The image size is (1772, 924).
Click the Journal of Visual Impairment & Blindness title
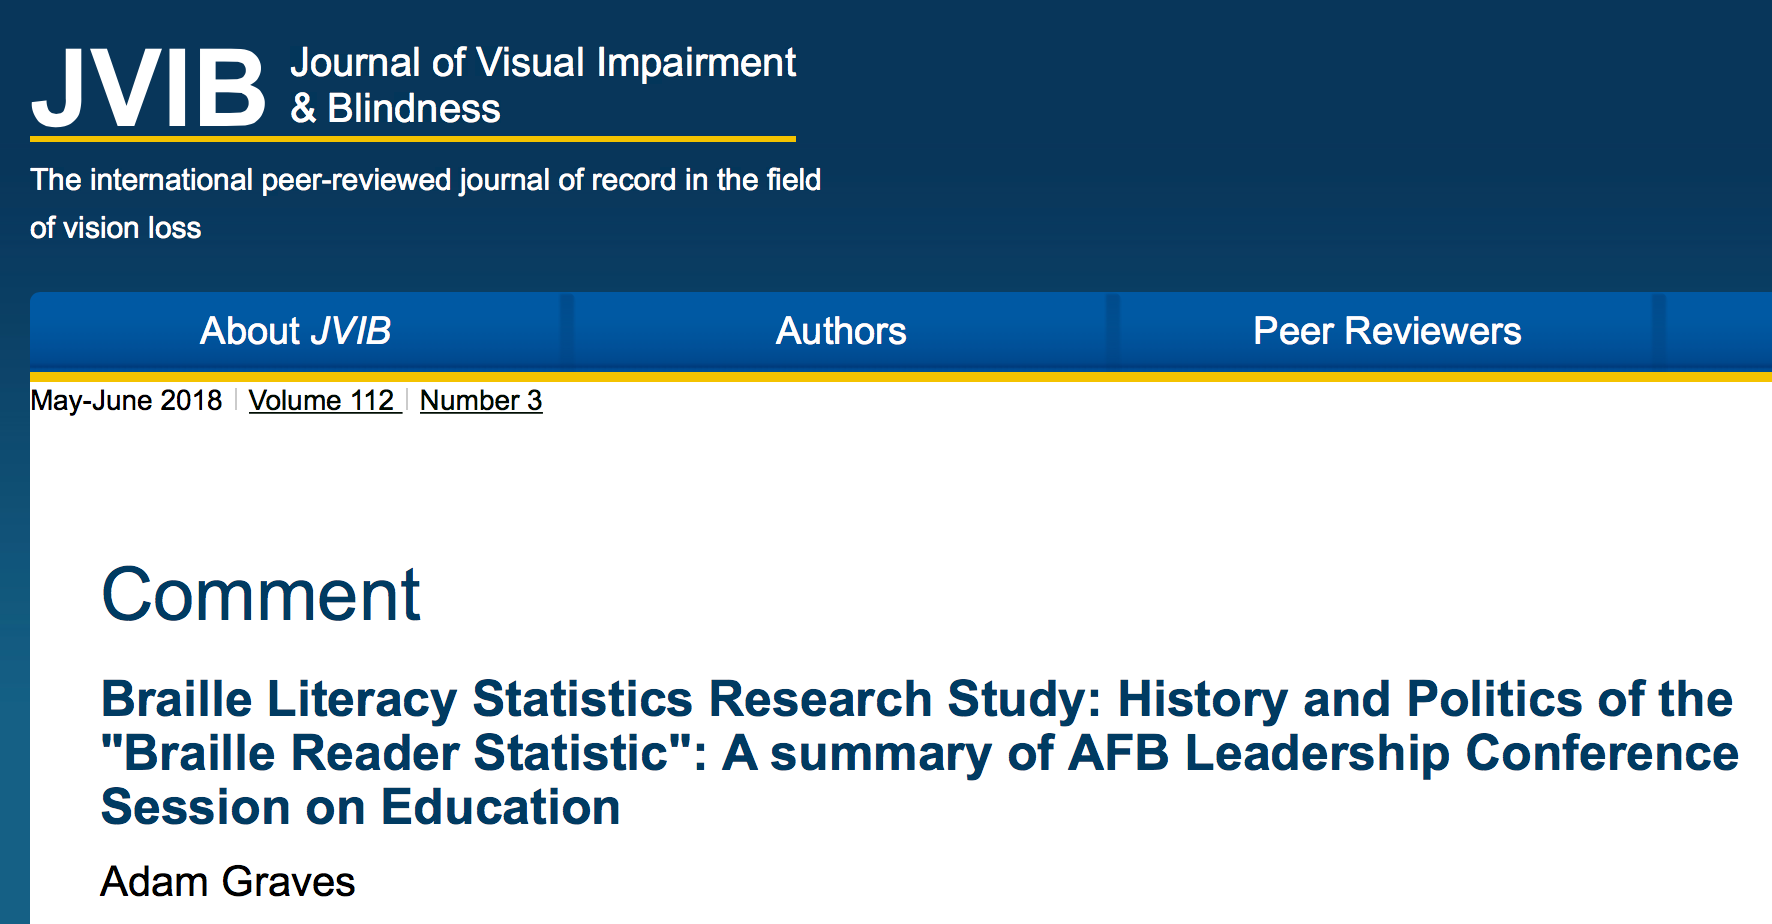point(543,85)
